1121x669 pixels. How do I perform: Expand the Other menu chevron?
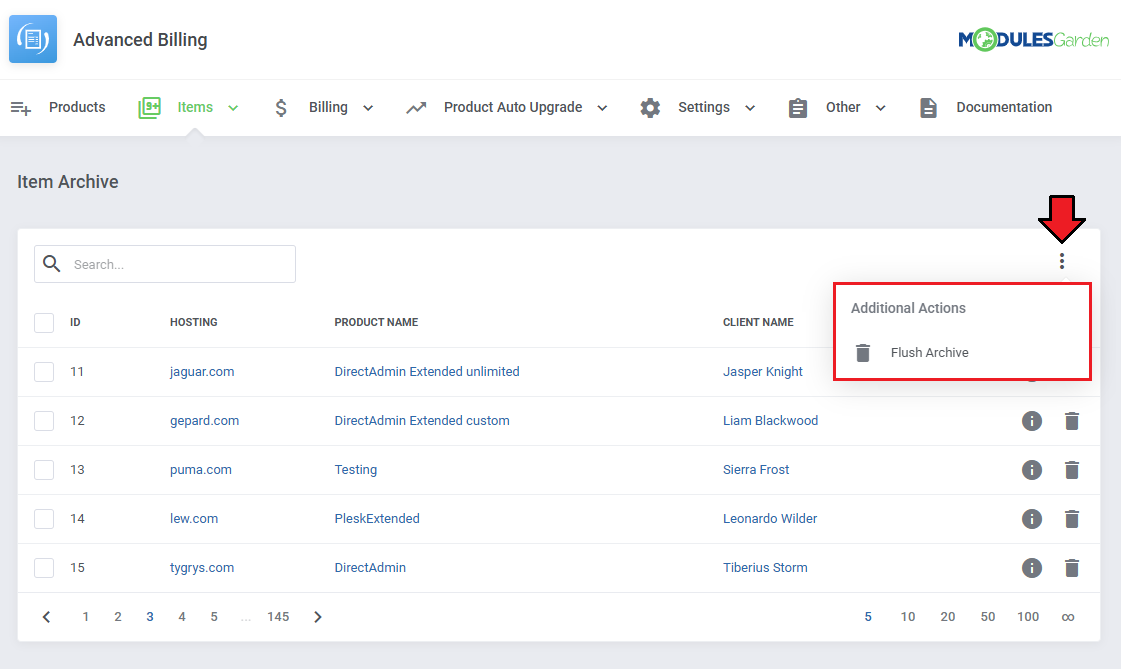tap(881, 108)
